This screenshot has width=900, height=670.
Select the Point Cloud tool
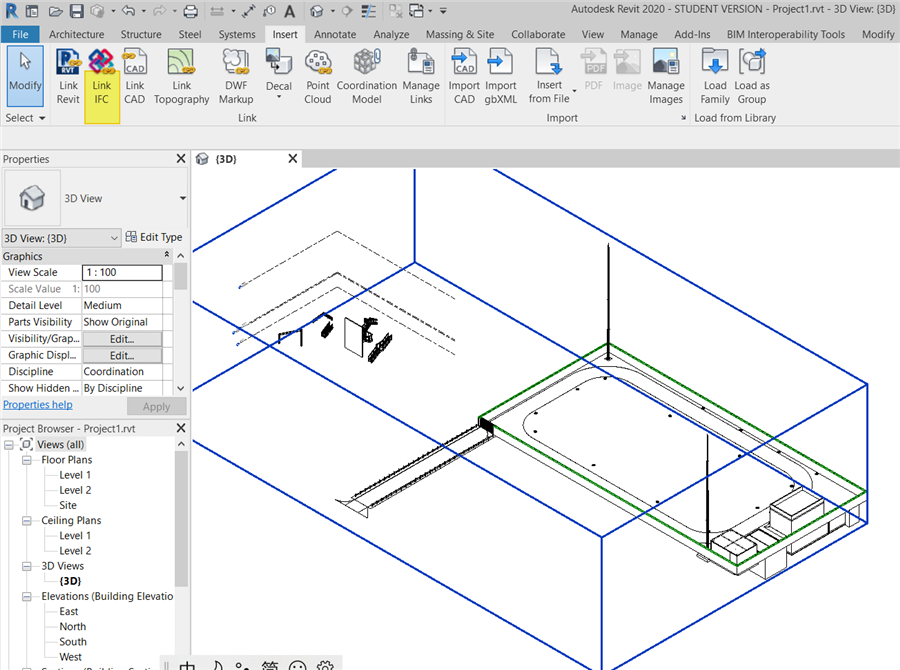pyautogui.click(x=317, y=77)
